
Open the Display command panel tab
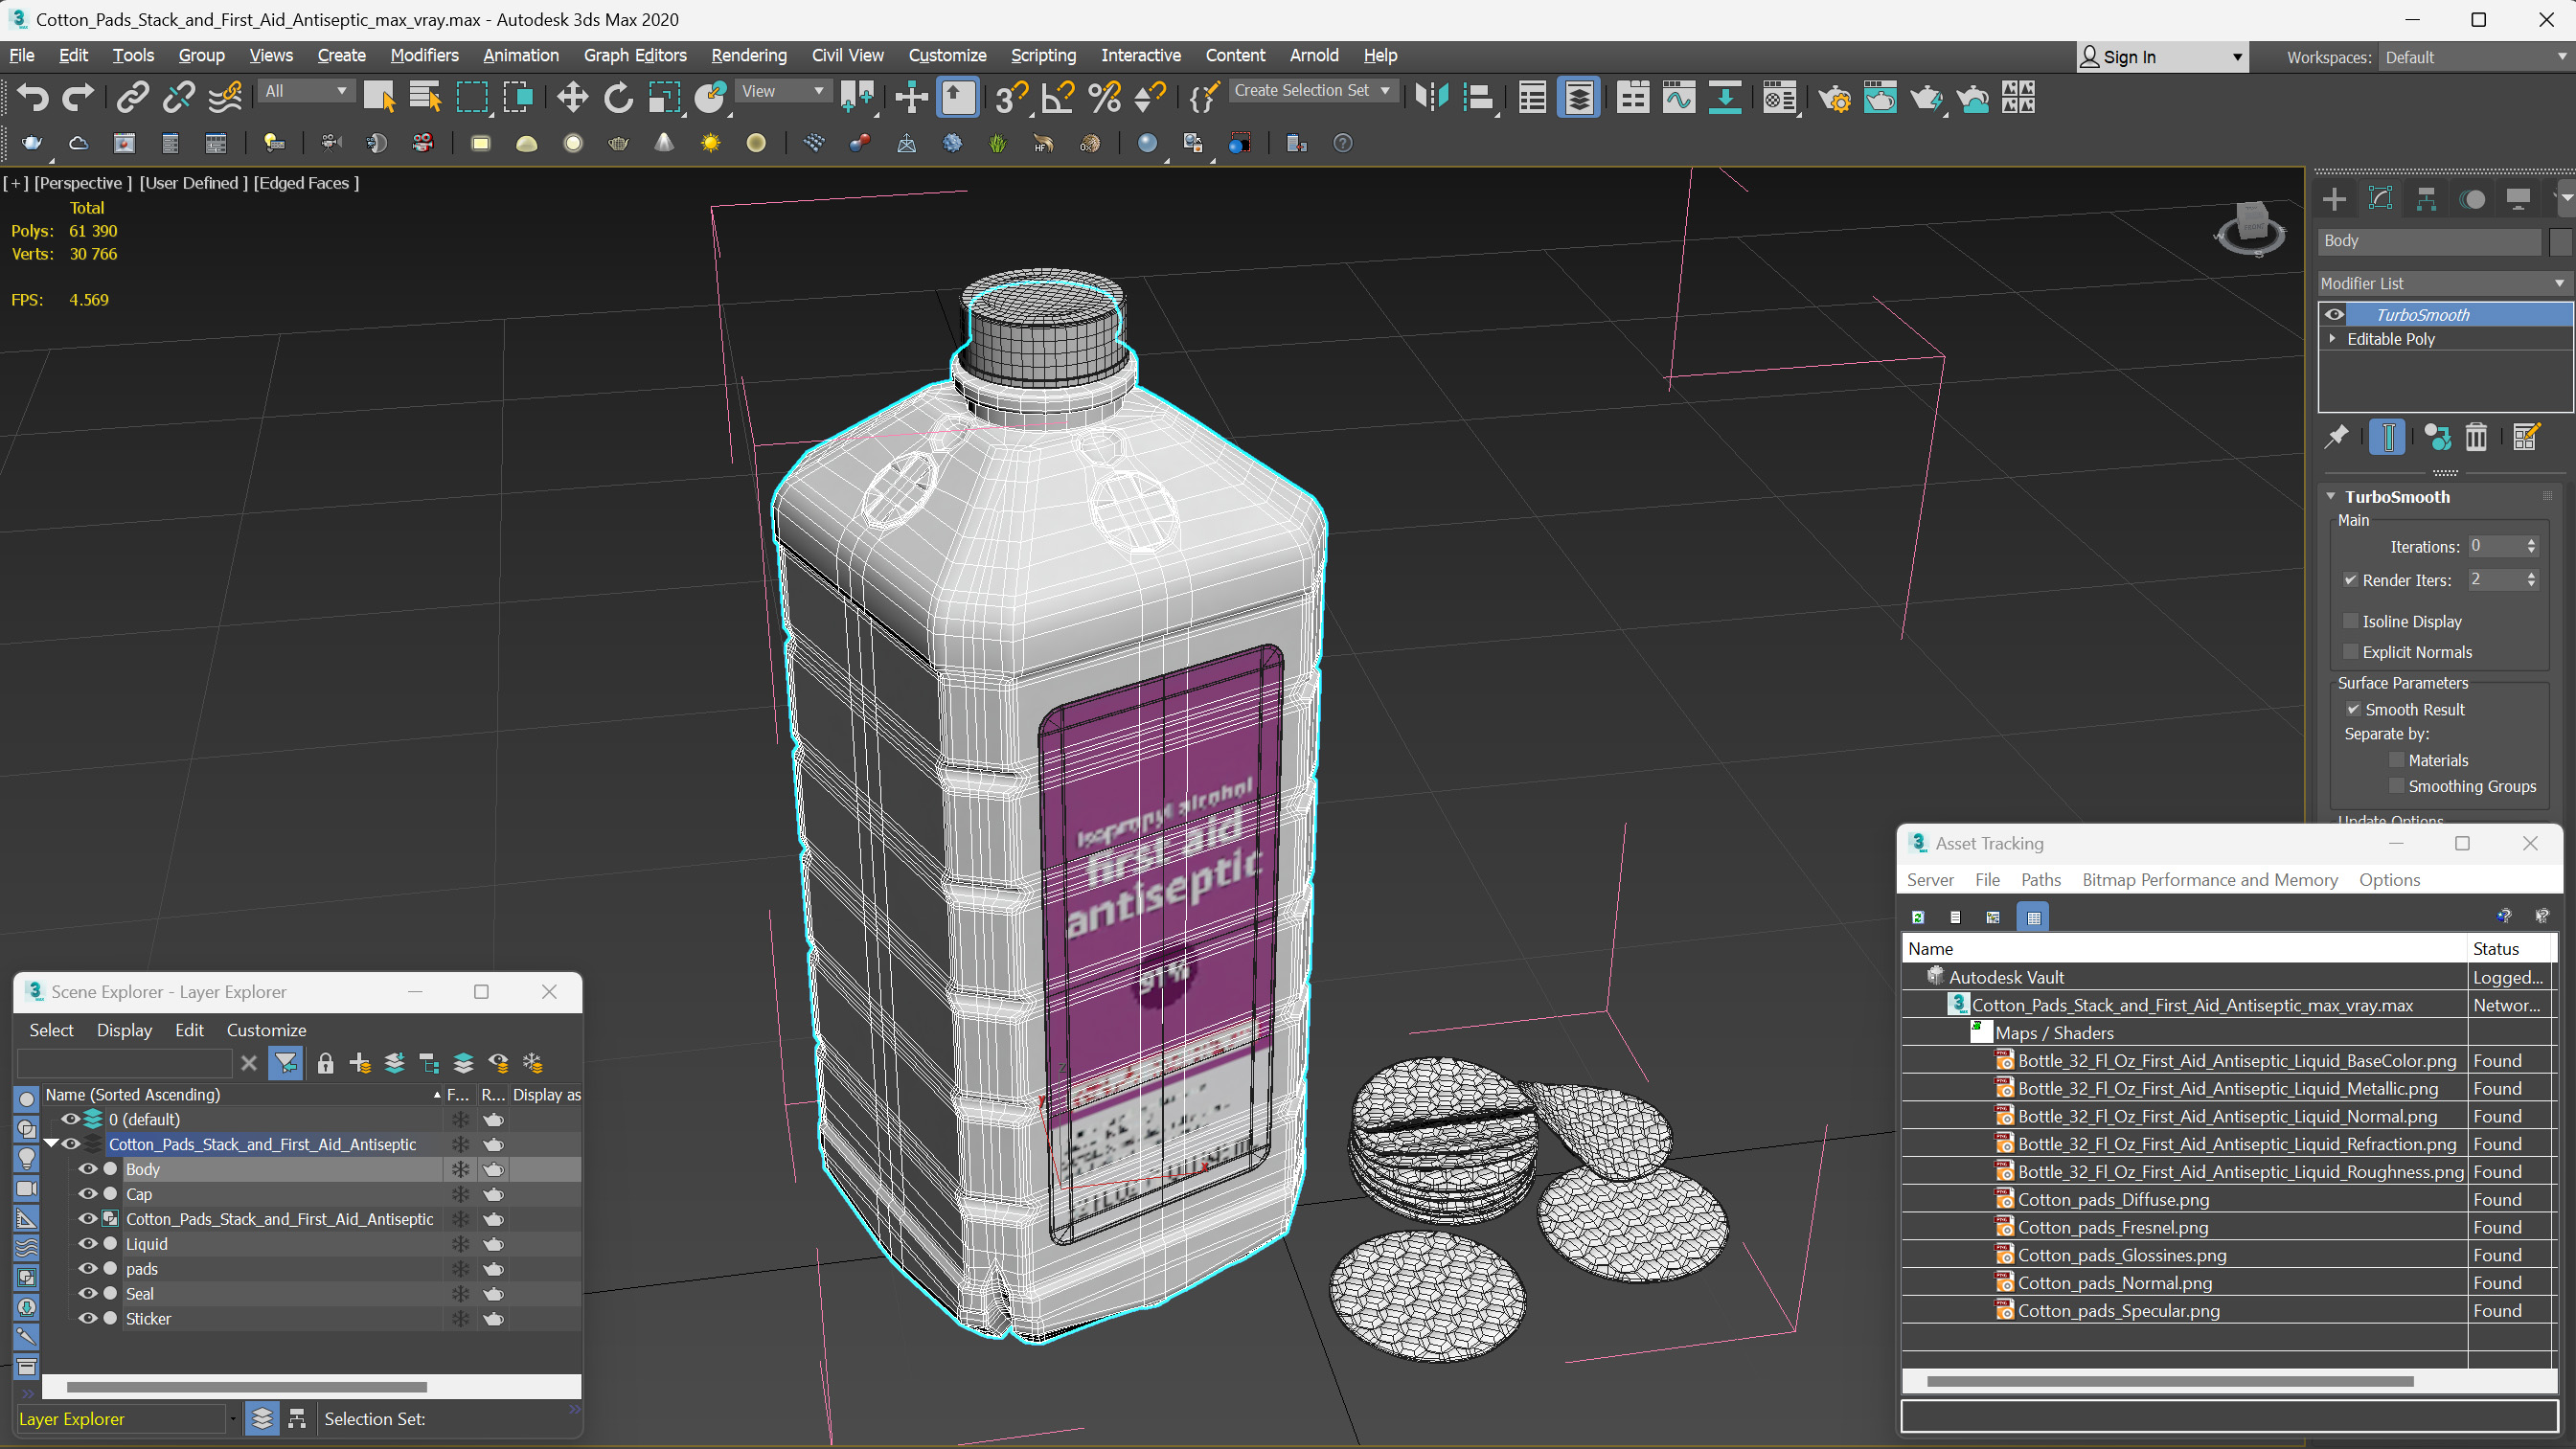pos(2518,199)
